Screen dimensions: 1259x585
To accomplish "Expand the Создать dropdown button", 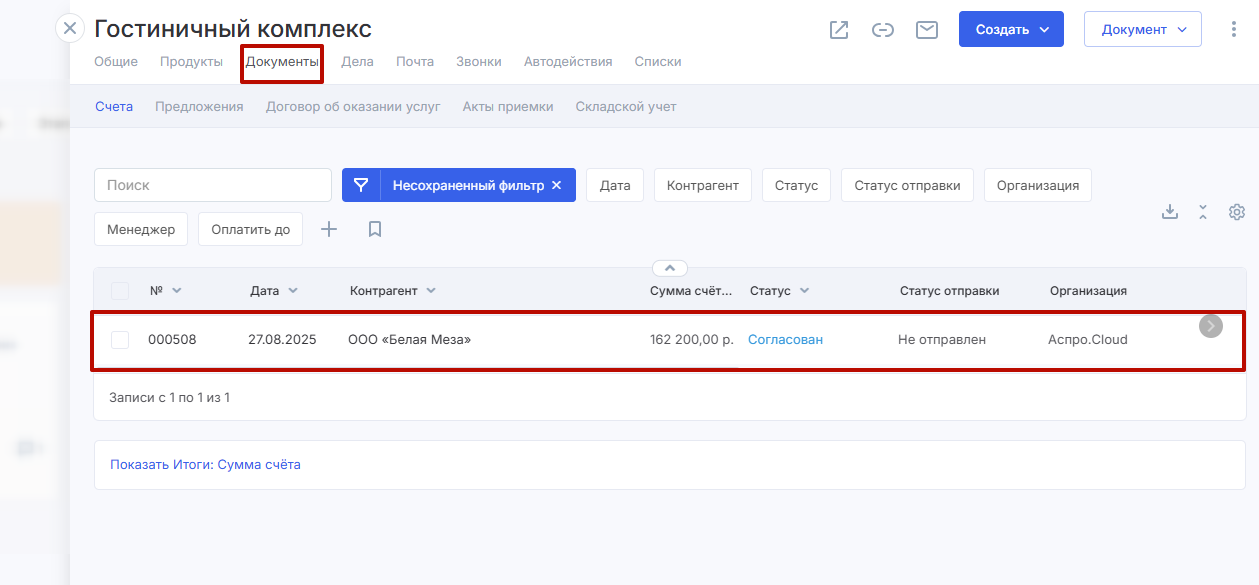I will point(1011,30).
